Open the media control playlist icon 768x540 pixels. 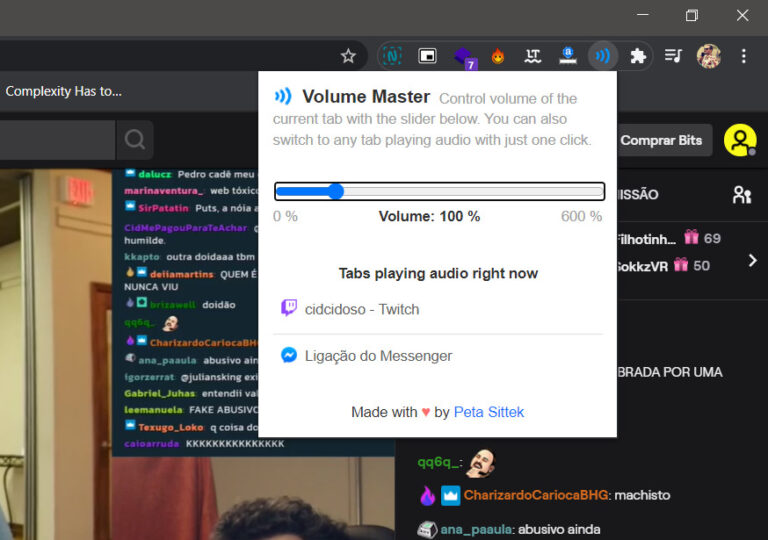[673, 56]
